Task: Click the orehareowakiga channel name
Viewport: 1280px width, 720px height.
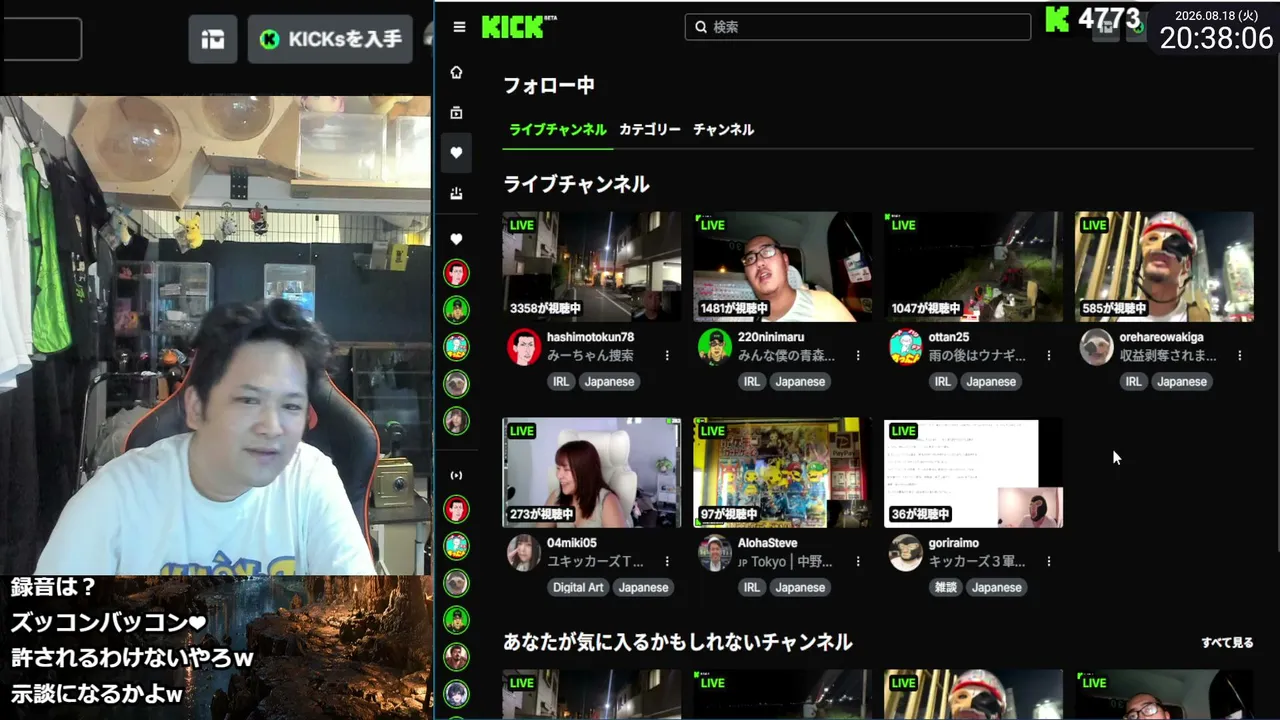Action: pyautogui.click(x=1162, y=337)
